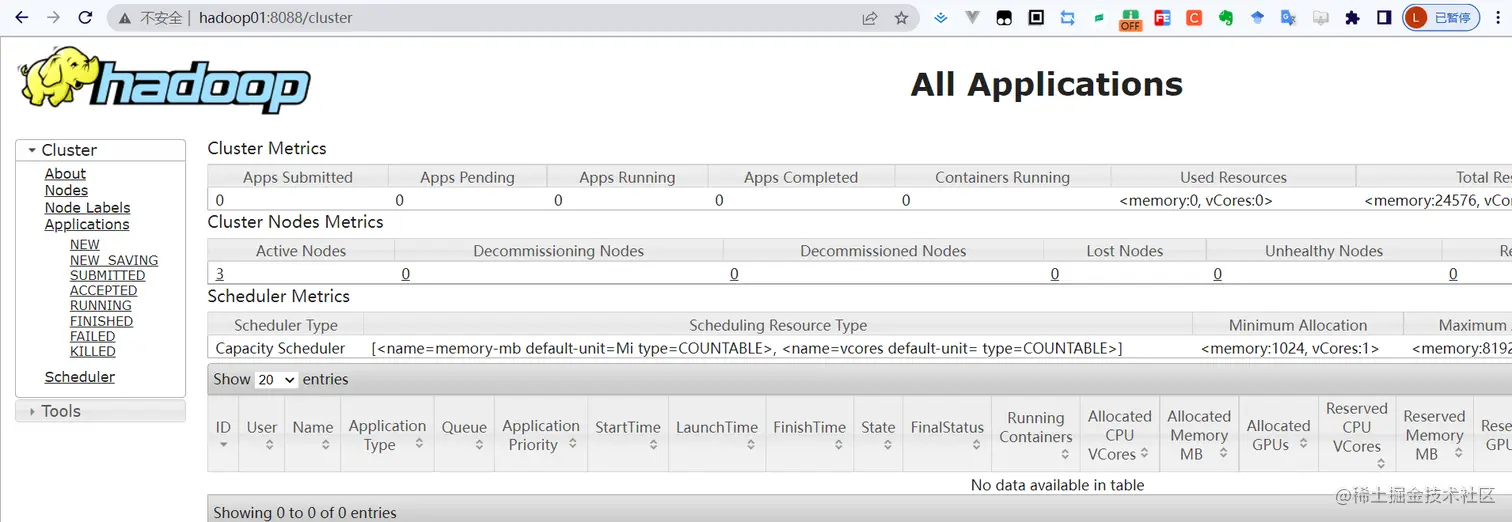The height and width of the screenshot is (522, 1512).
Task: Click the grey monitor extension icon
Action: (x=1321, y=18)
